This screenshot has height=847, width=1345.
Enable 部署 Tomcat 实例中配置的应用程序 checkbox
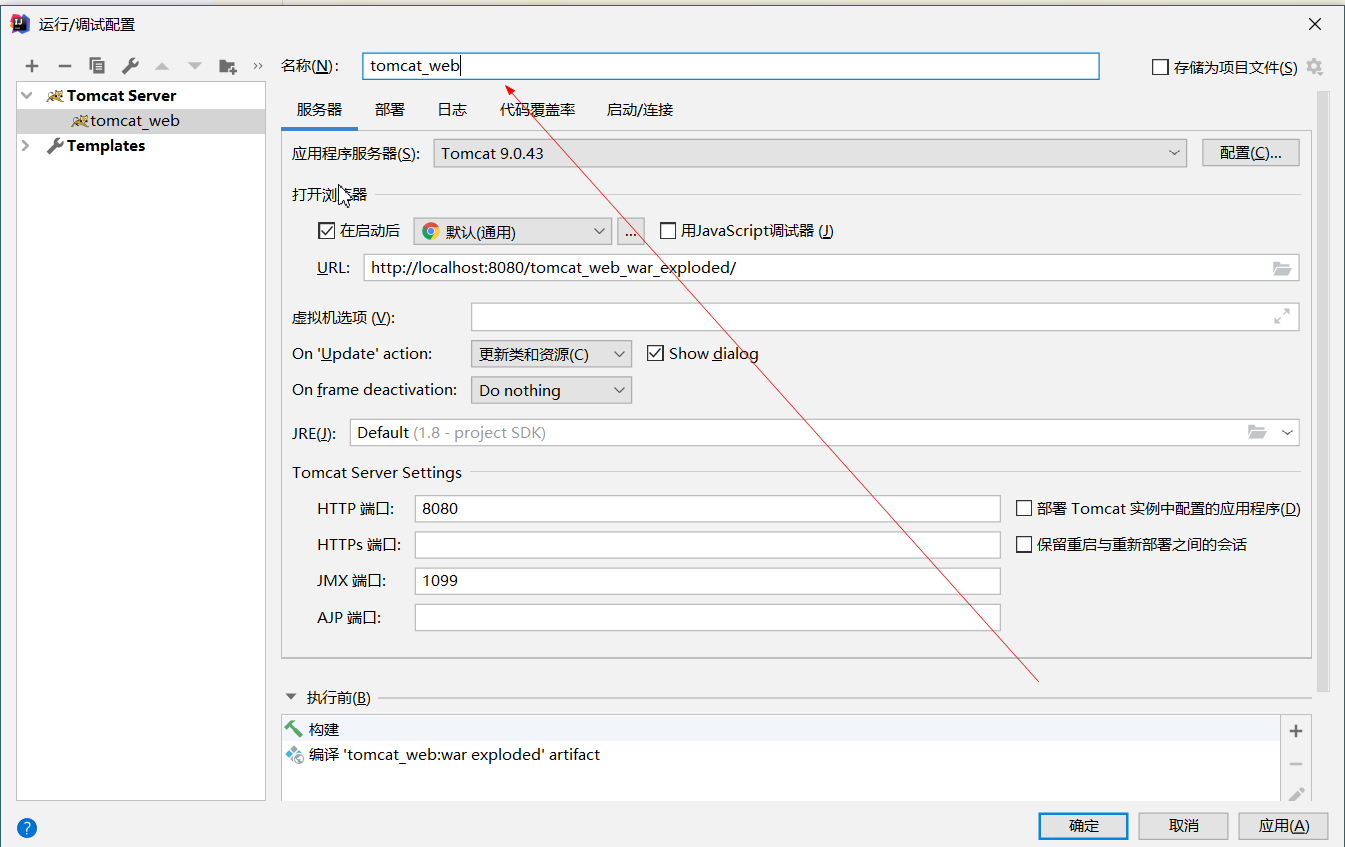coord(1024,508)
